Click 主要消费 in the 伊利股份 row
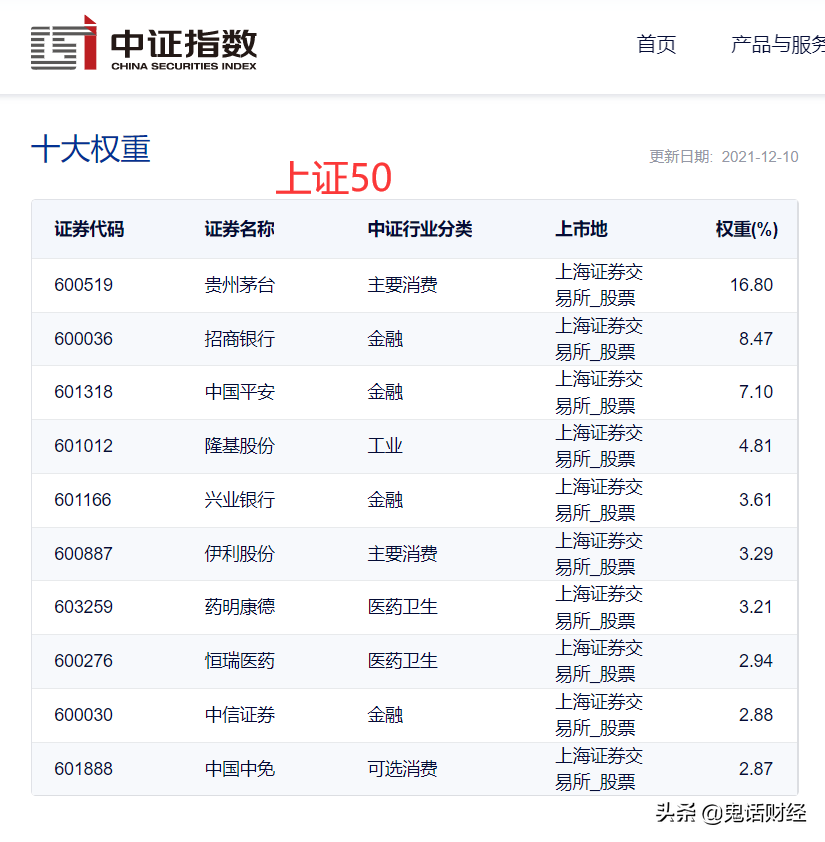 [402, 554]
